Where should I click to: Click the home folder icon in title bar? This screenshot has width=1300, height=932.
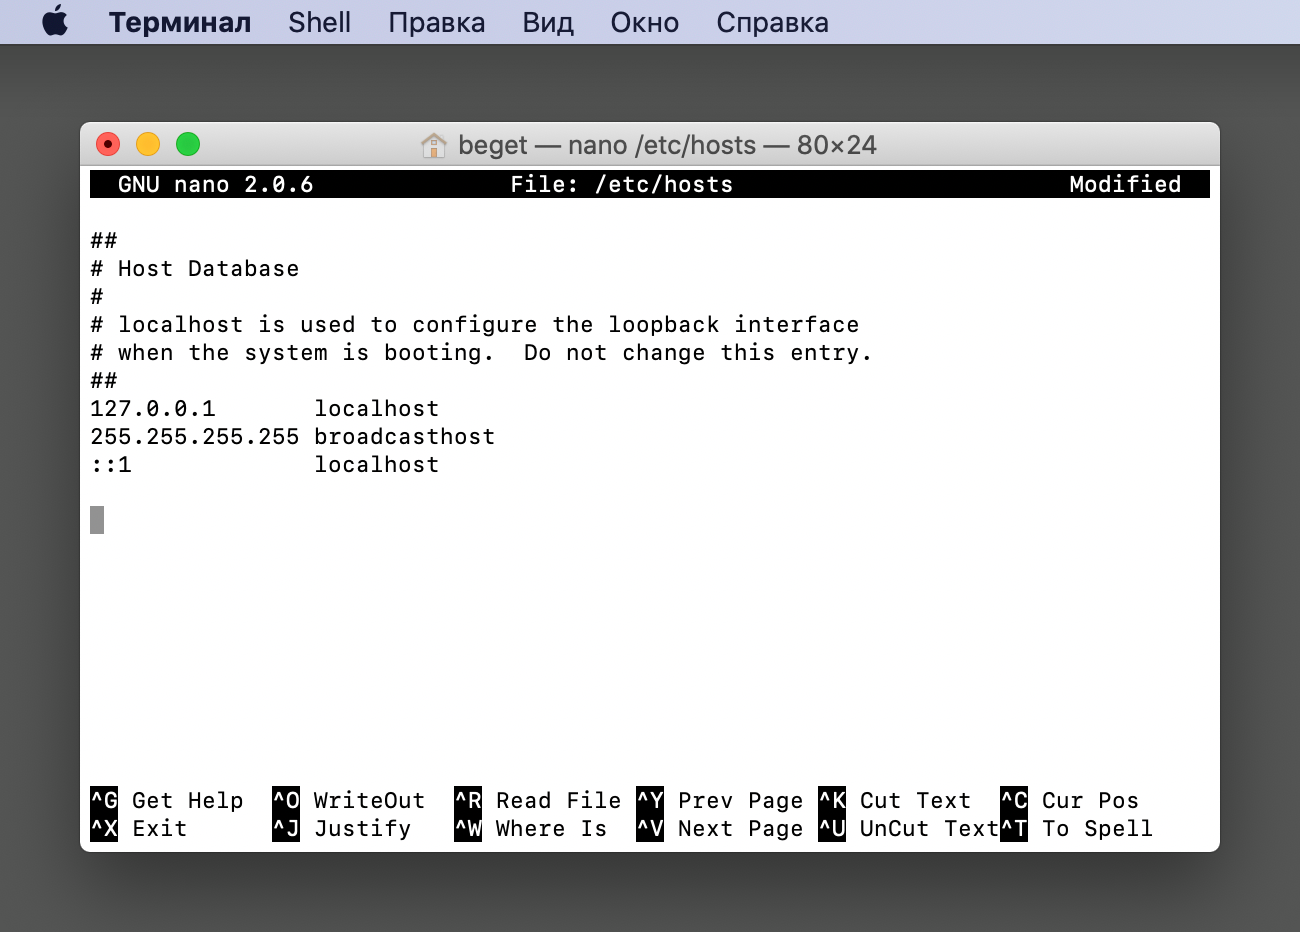click(x=433, y=145)
